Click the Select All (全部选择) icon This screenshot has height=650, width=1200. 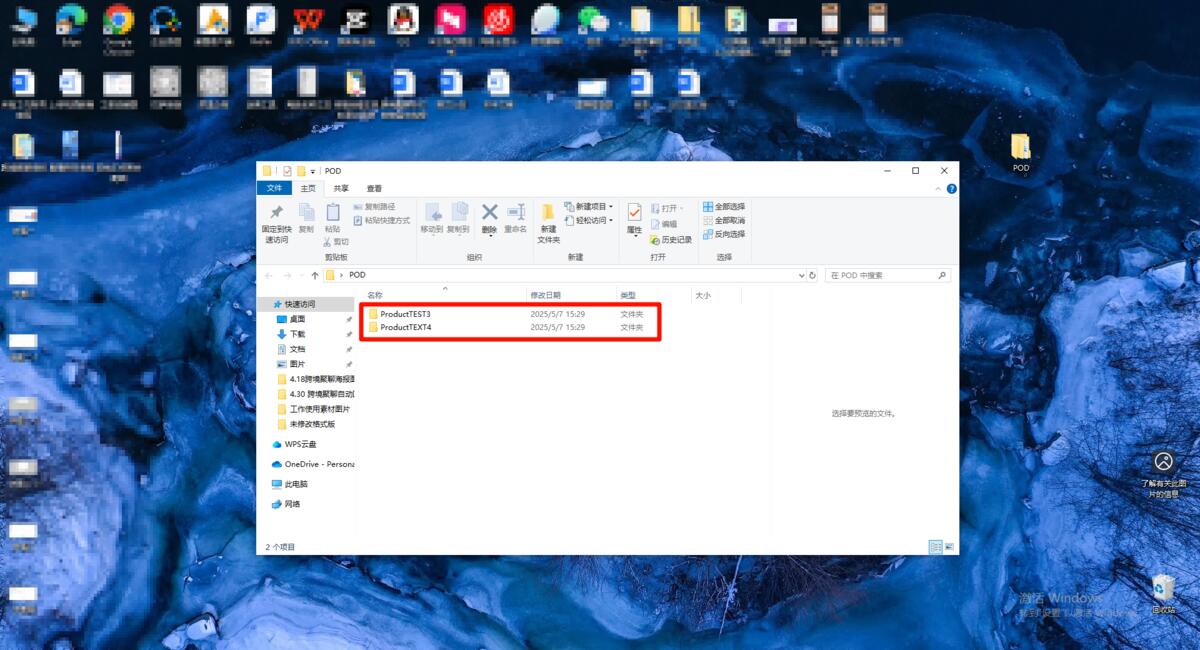[x=708, y=207]
